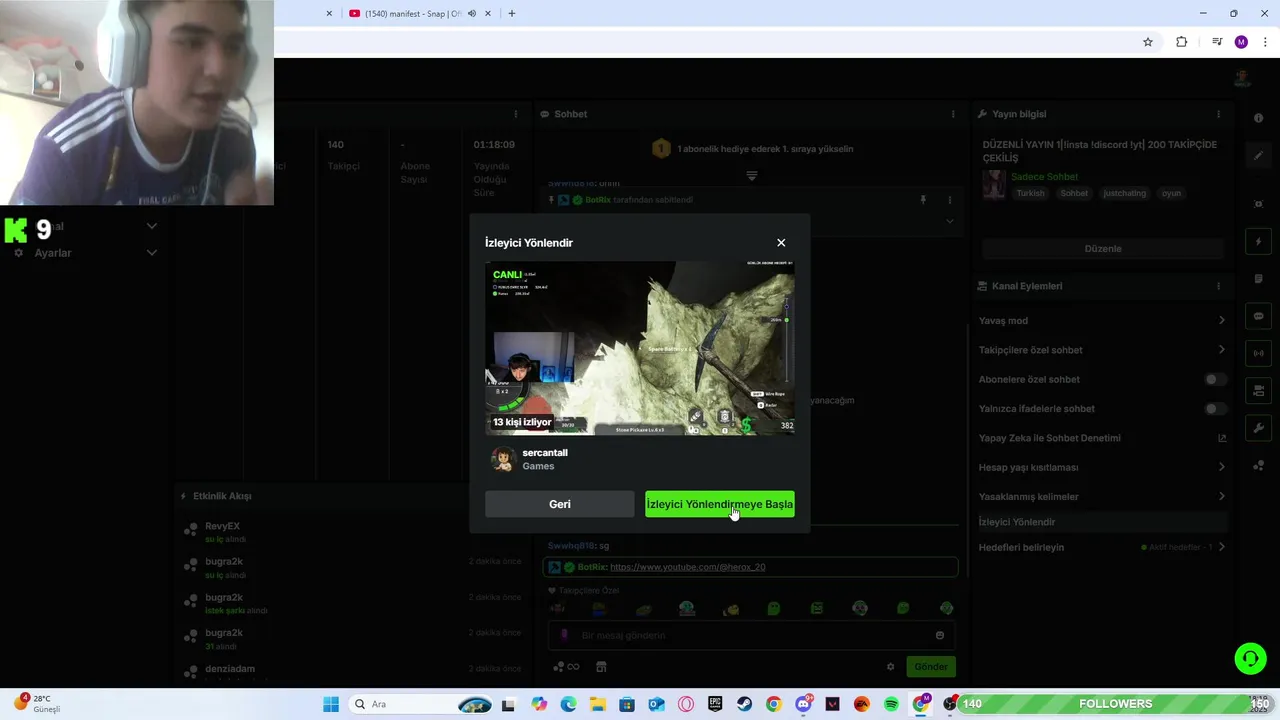Click the justchating tag
Screen dimensions: 1280x720
tap(1124, 193)
